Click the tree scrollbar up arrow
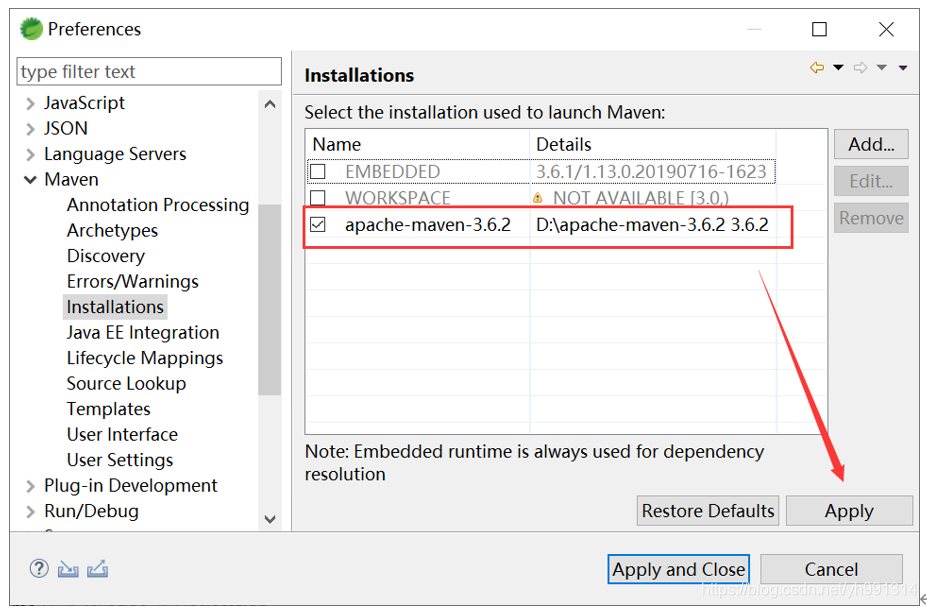The height and width of the screenshot is (608, 927). tap(270, 105)
